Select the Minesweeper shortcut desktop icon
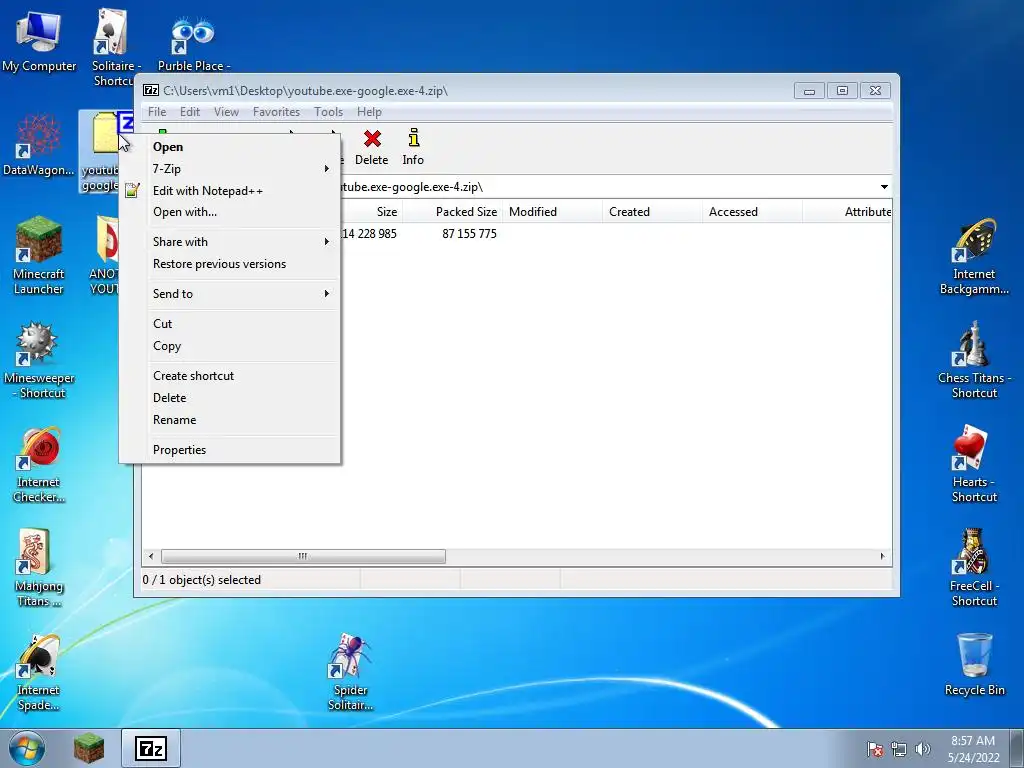The image size is (1024, 768). click(39, 360)
